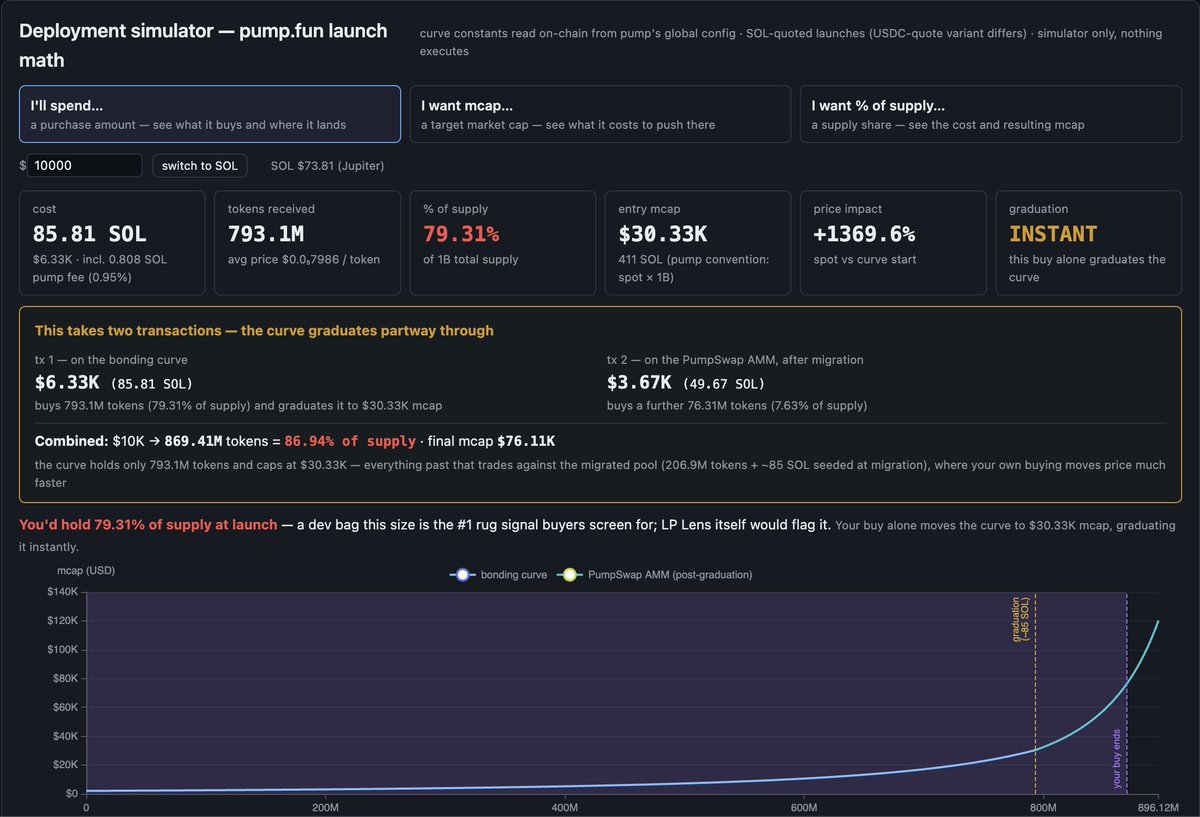
Task: Click "This takes two transactions" heading
Action: coord(264,330)
